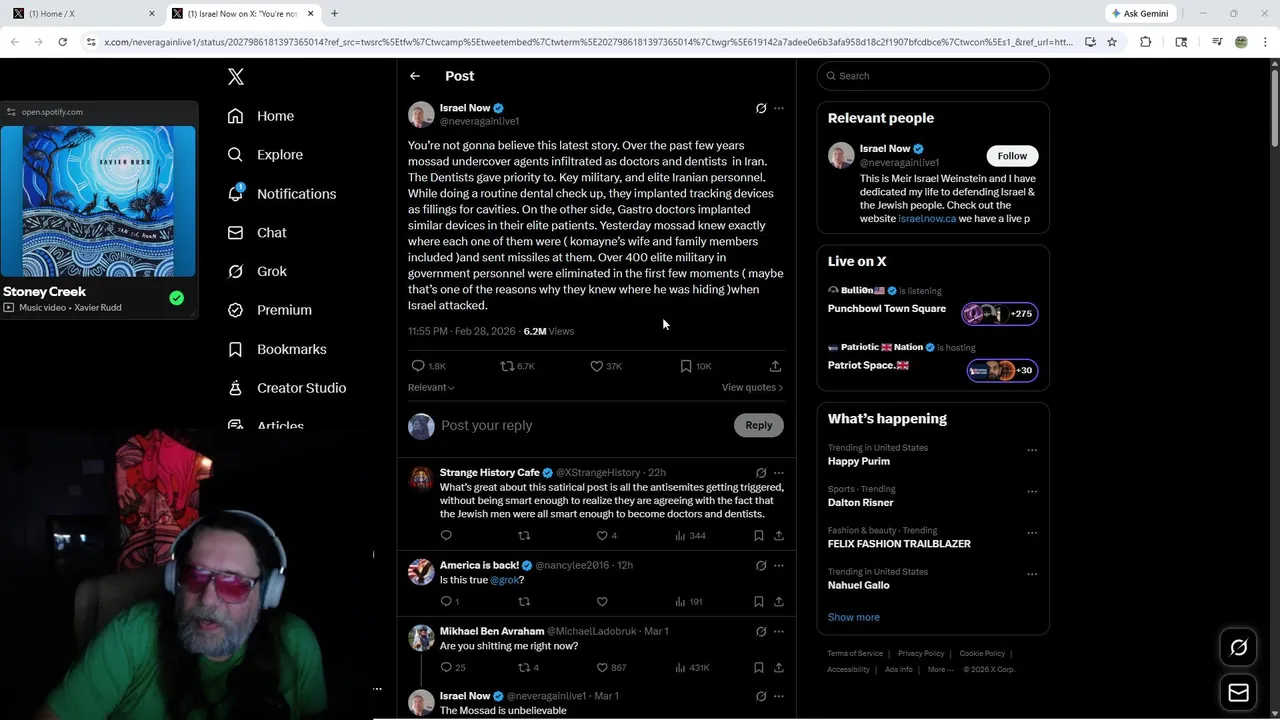This screenshot has width=1280, height=720.
Task: Click the browser address bar URL
Action: [588, 42]
